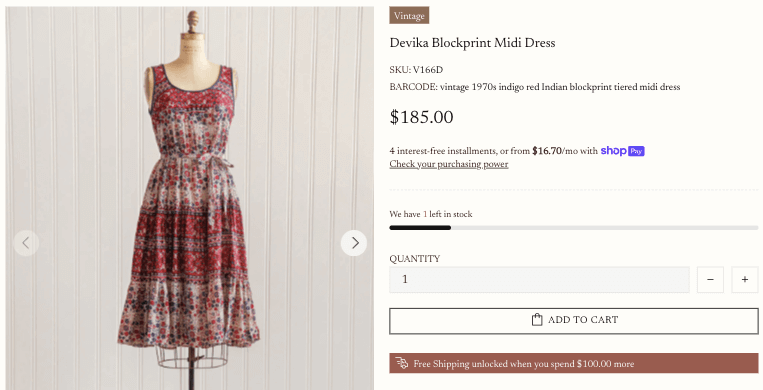Go to the previous product image

(26, 242)
